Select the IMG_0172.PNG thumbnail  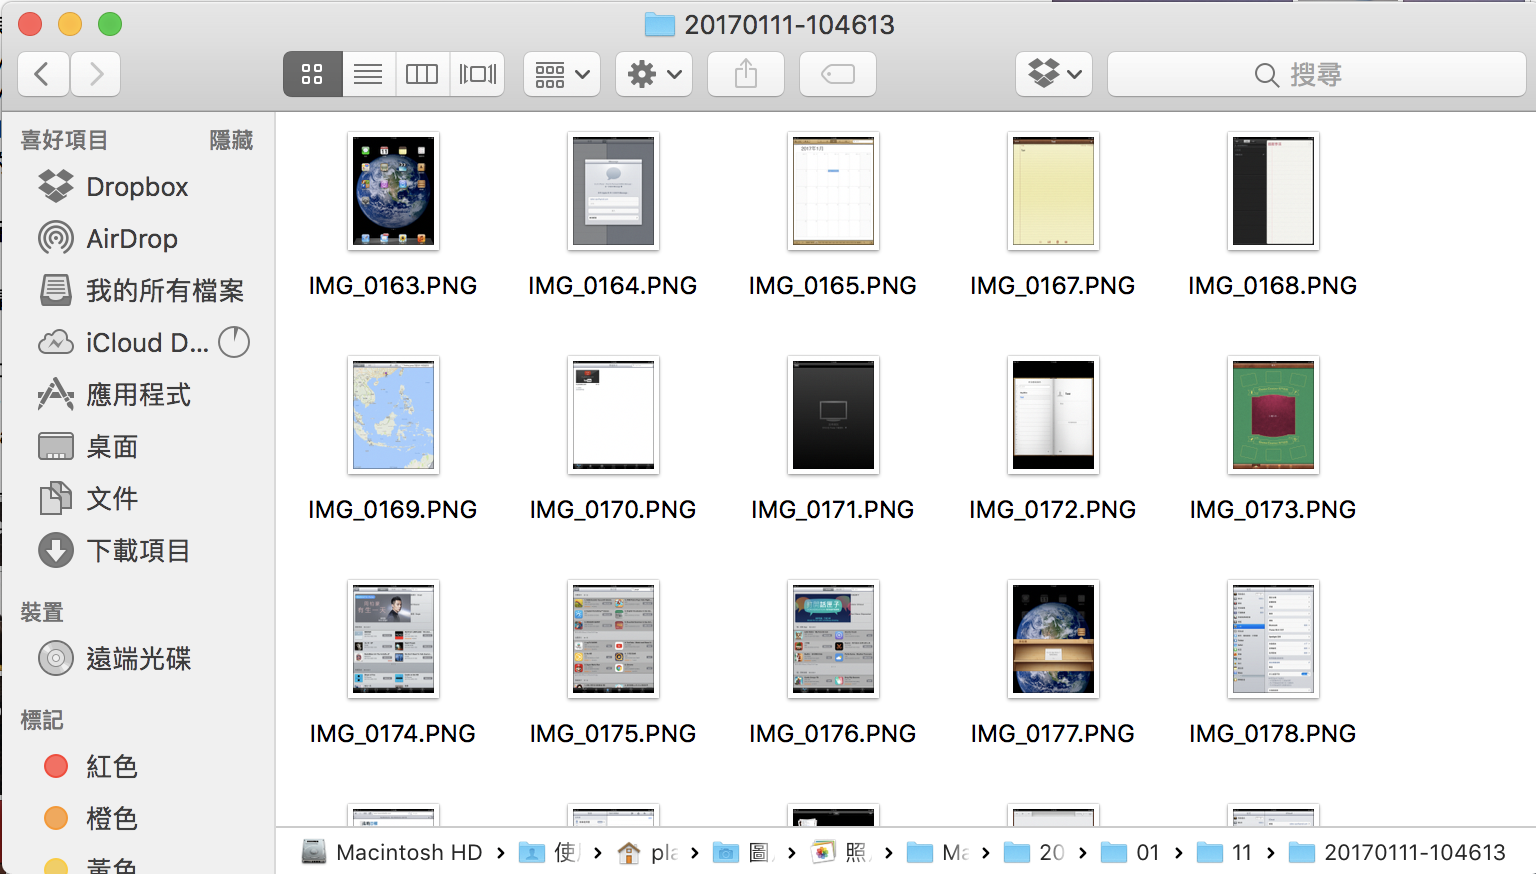click(1053, 415)
